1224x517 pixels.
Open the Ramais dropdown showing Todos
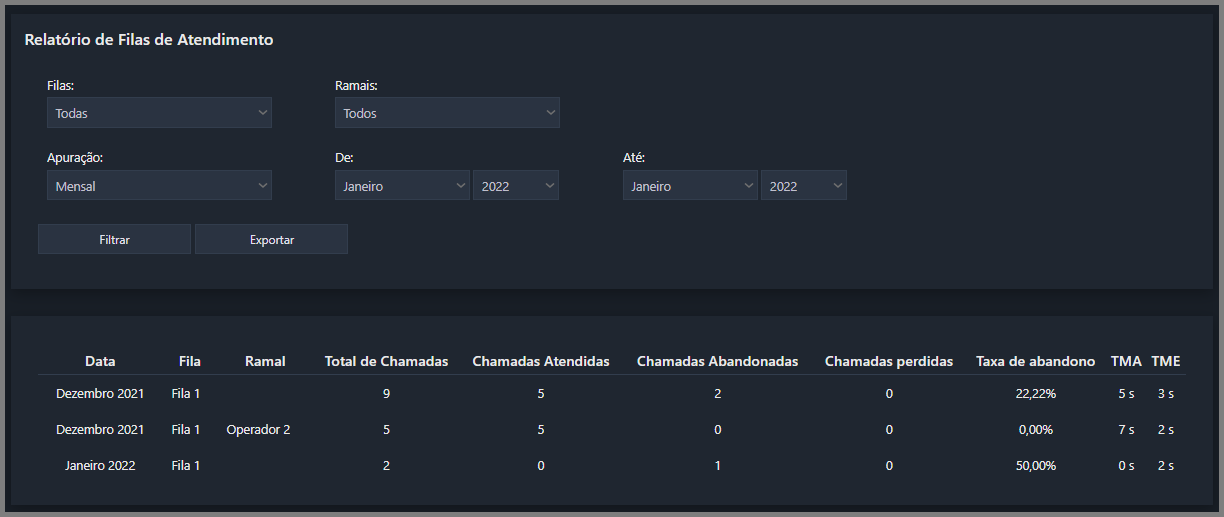click(x=447, y=113)
